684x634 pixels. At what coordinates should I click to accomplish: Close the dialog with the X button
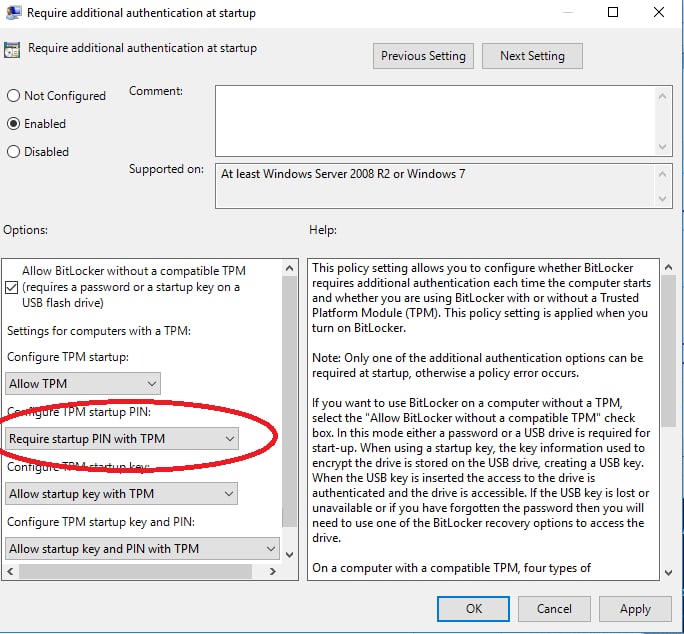point(659,12)
